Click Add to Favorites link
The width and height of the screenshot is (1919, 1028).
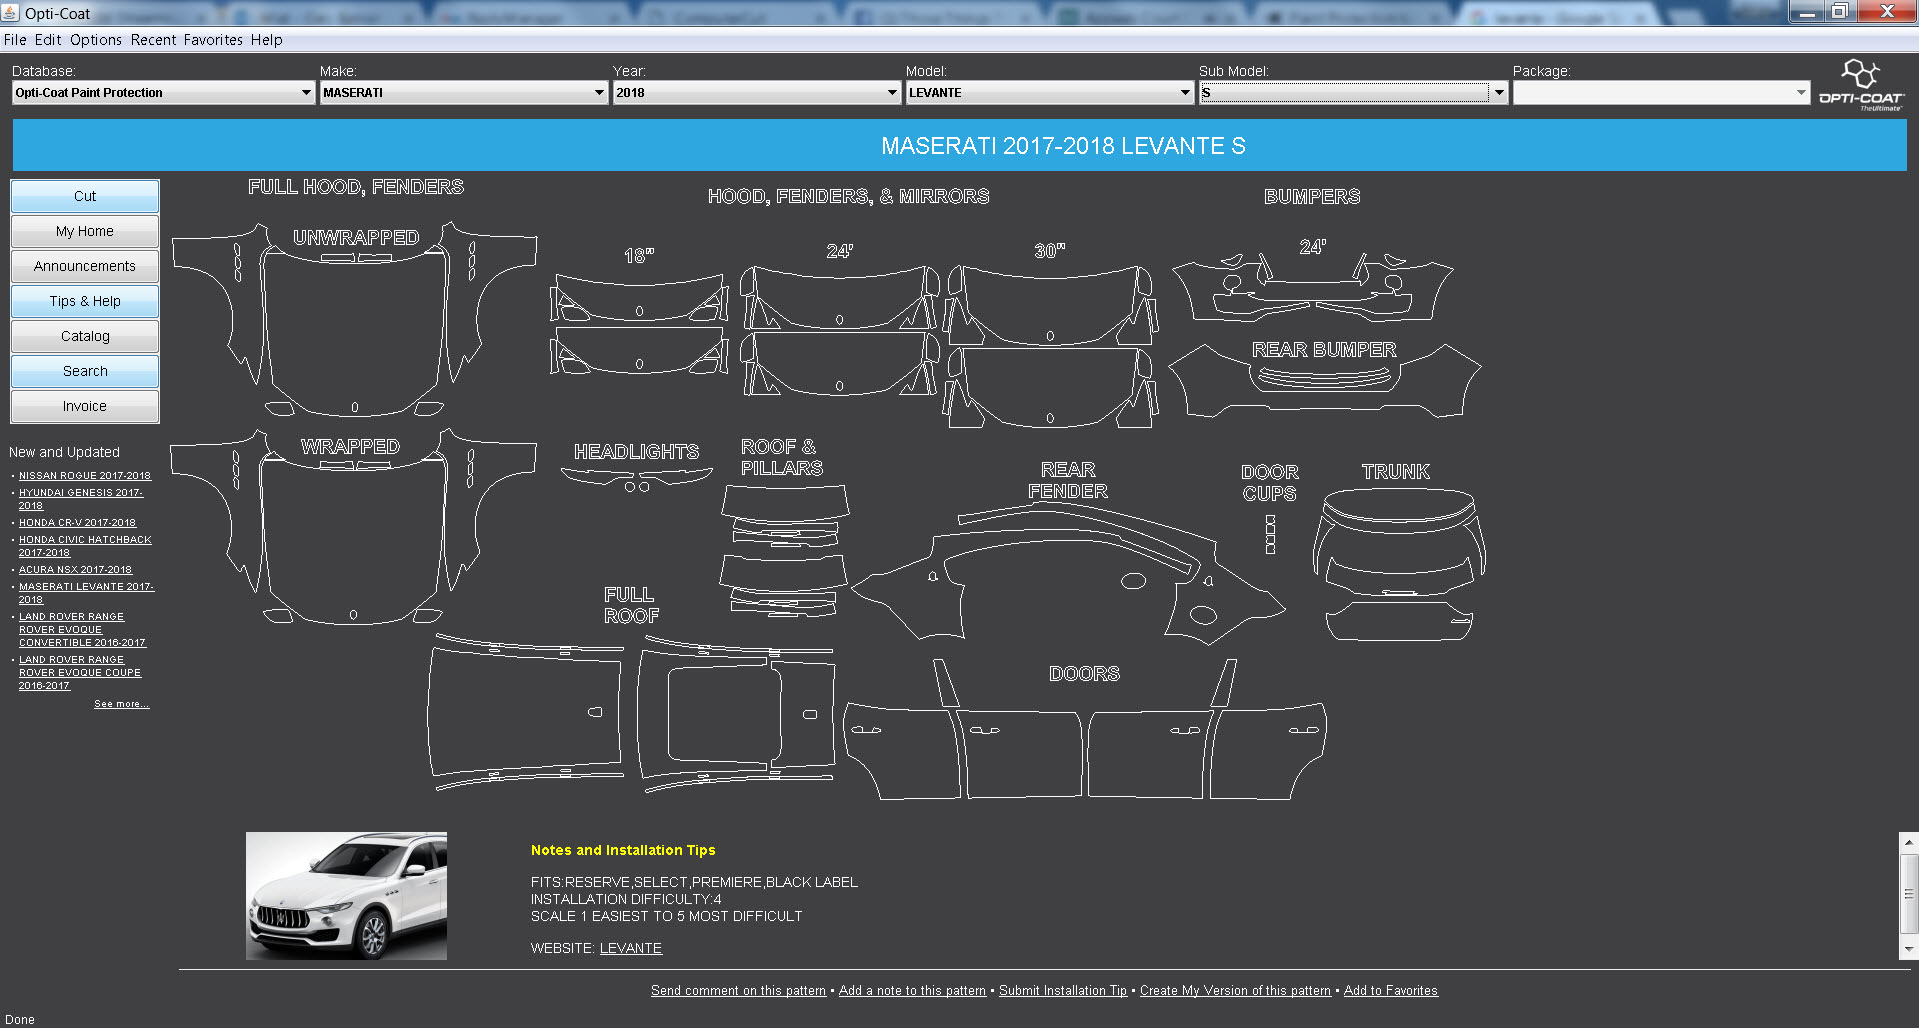click(x=1390, y=991)
